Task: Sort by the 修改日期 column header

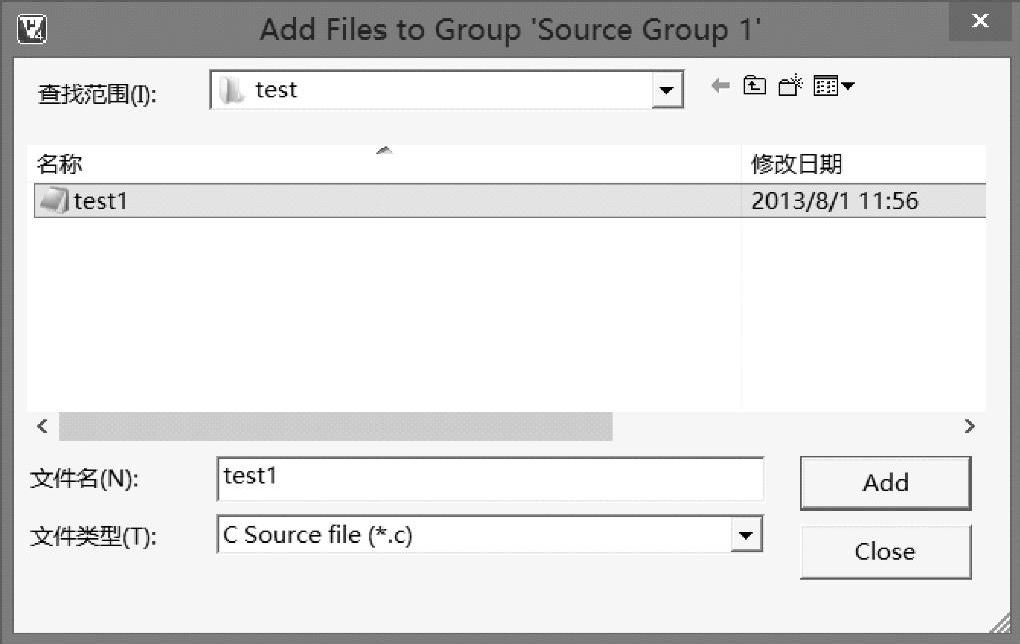Action: coord(796,164)
